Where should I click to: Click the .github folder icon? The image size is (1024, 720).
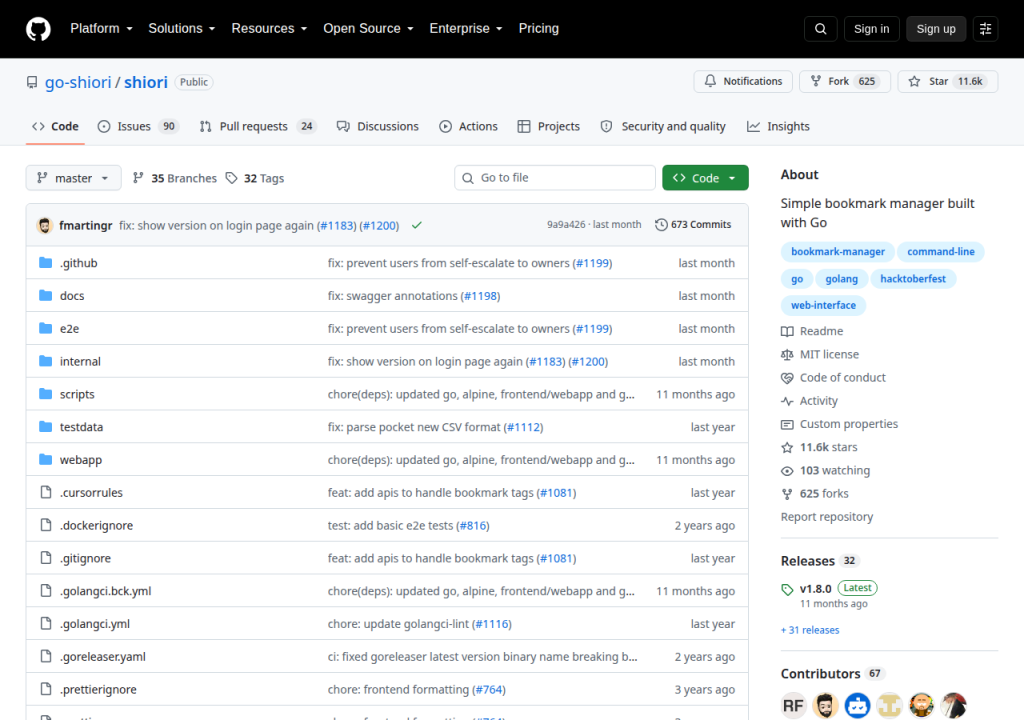46,263
